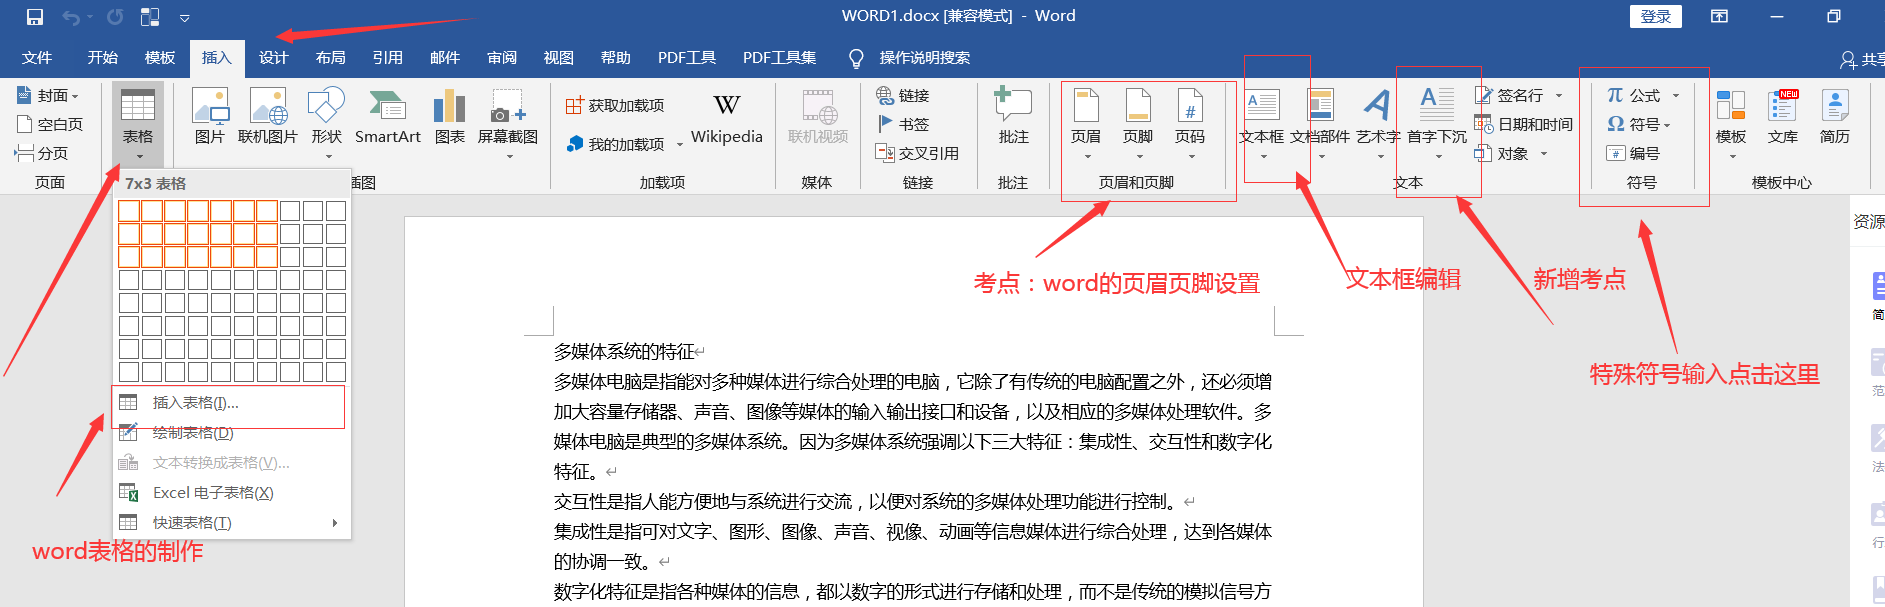The height and width of the screenshot is (607, 1885).
Task: Click 获取加载项 get add-ins
Action: [615, 105]
